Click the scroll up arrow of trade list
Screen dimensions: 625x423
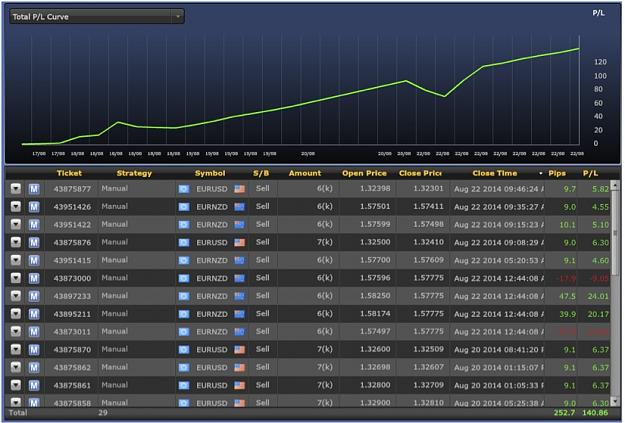615,185
